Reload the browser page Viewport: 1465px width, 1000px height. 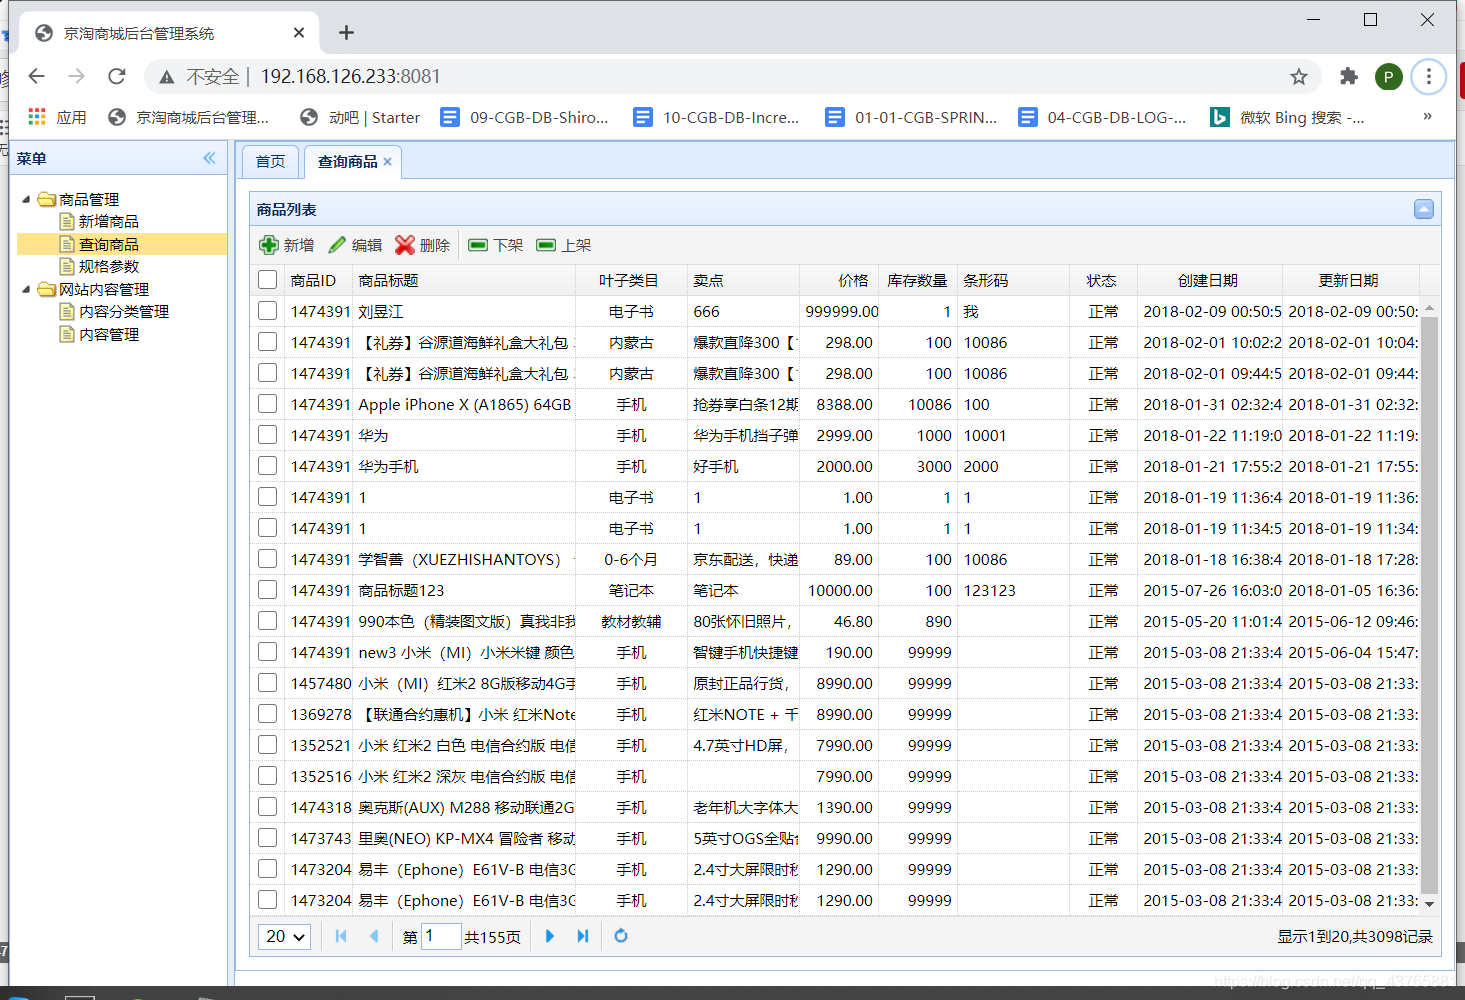click(117, 76)
